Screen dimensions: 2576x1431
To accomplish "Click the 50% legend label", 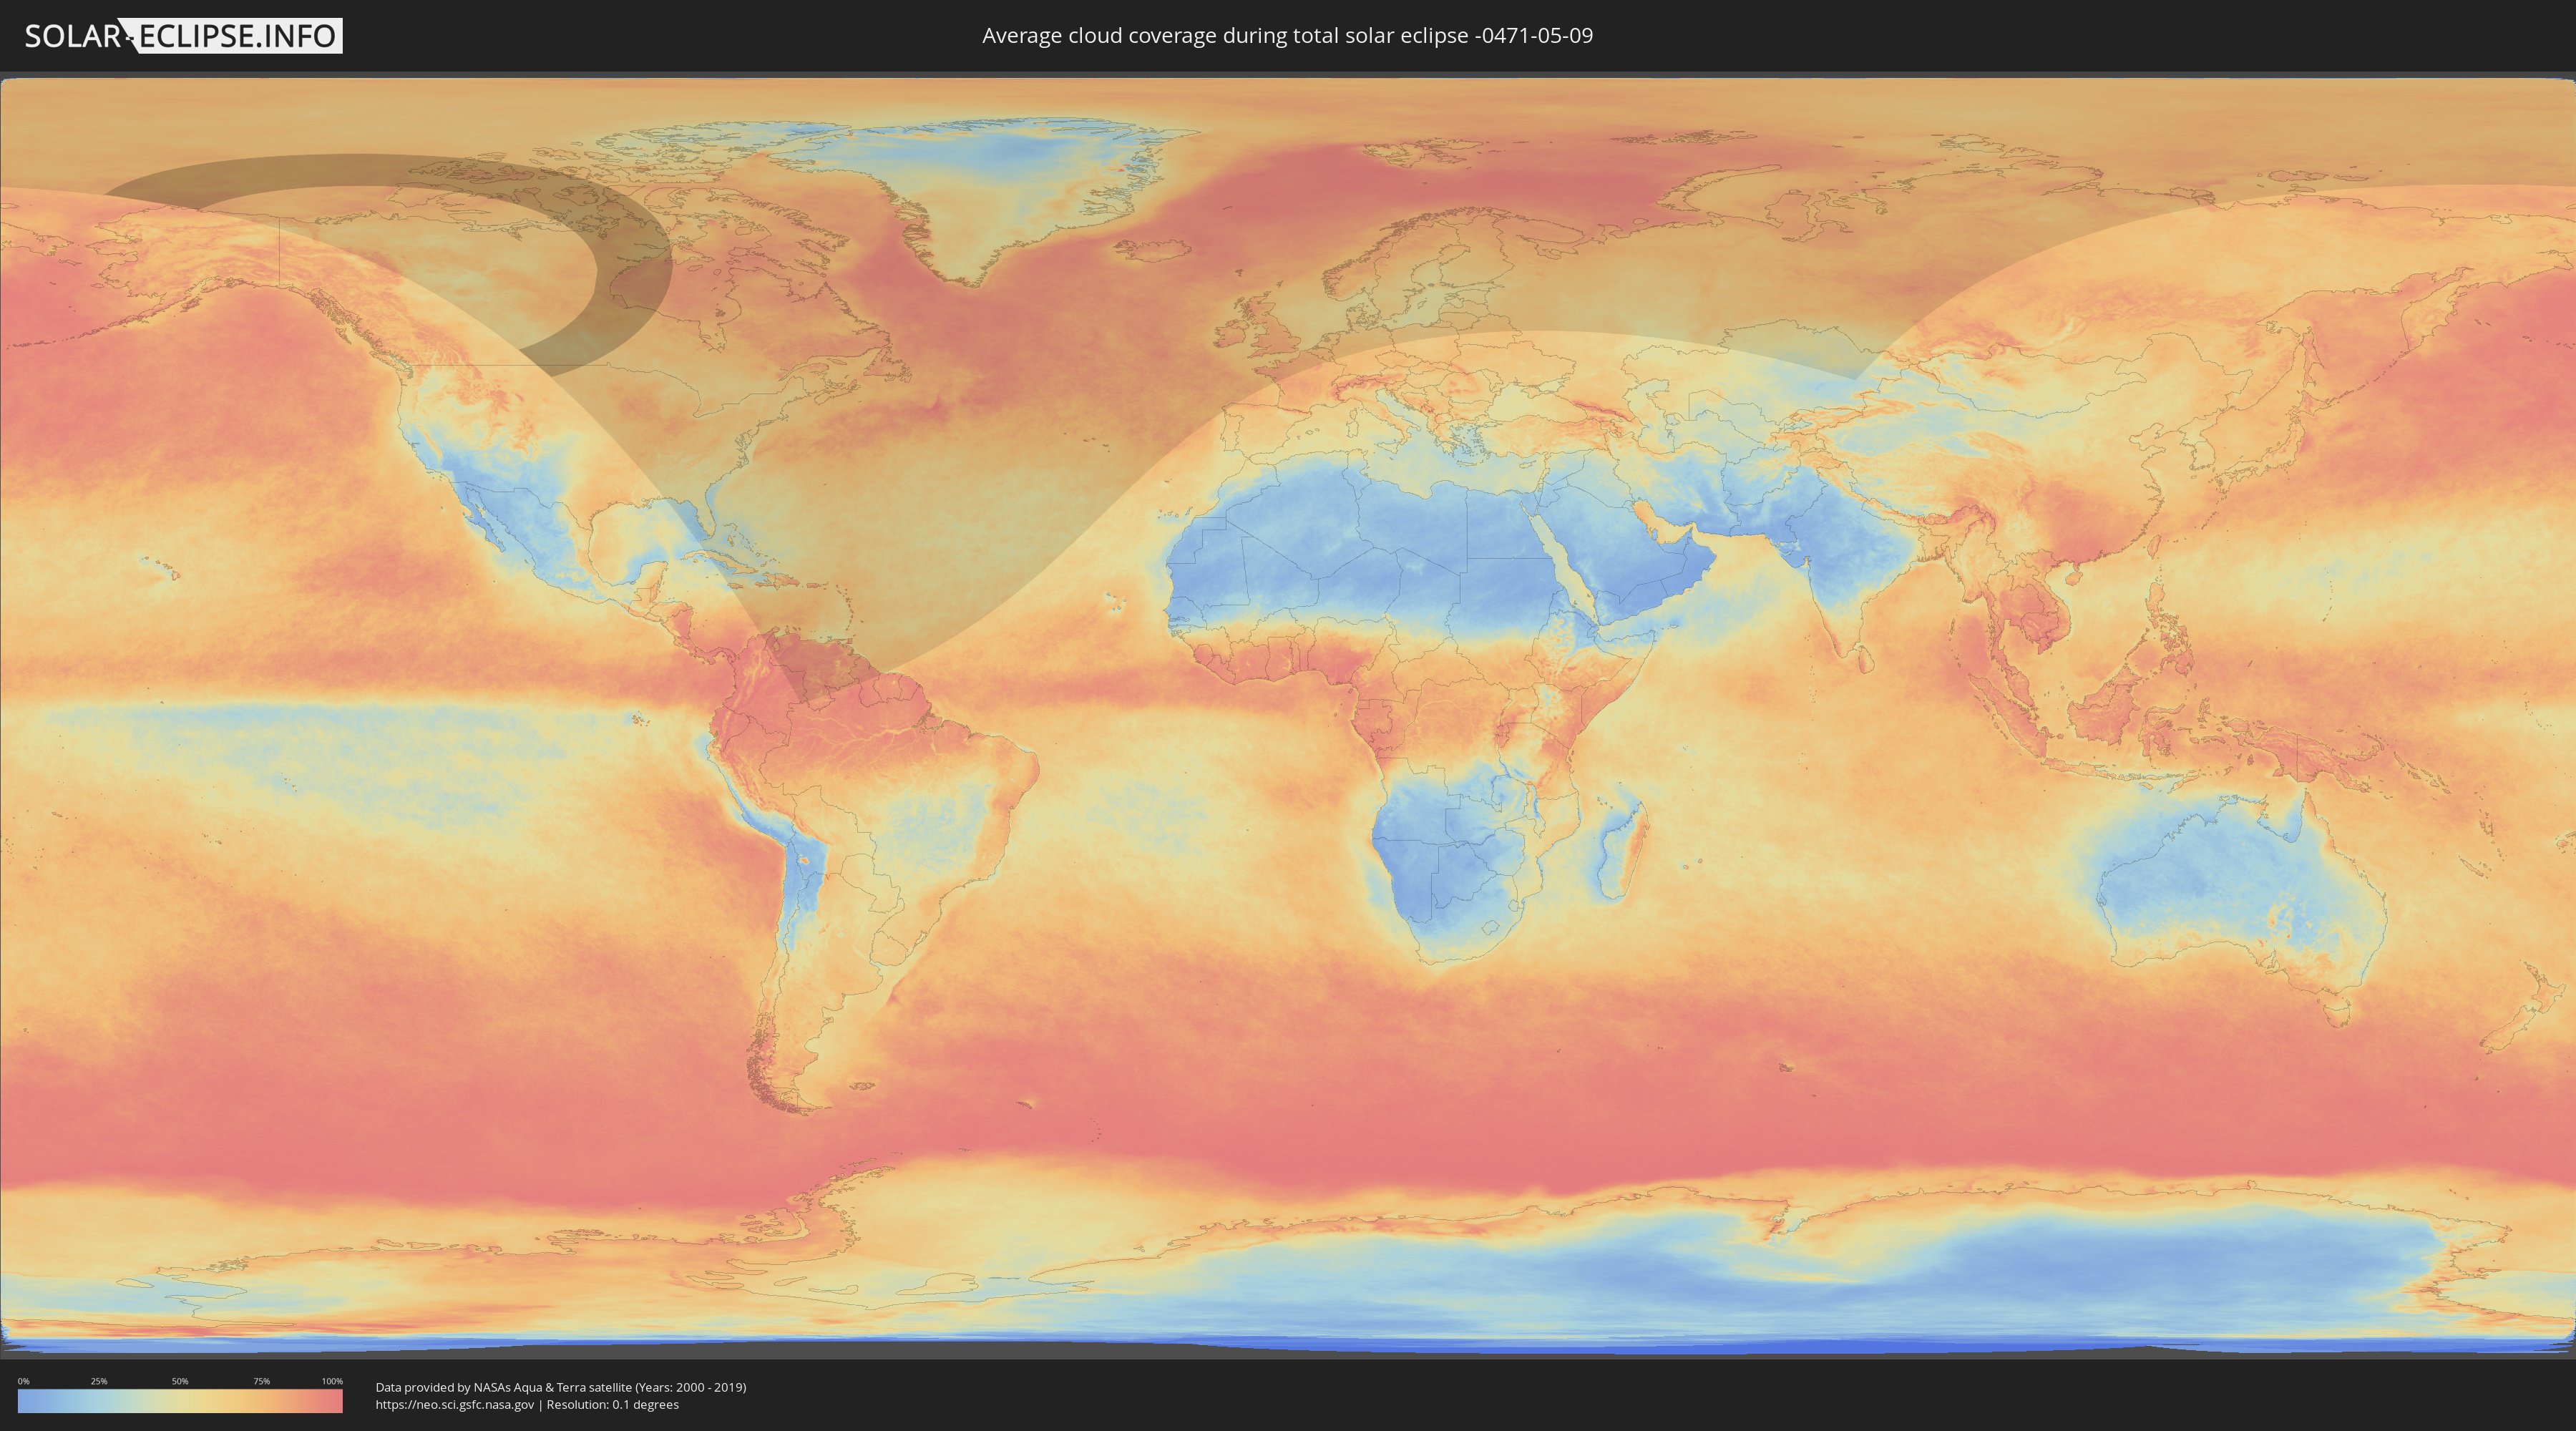I will (180, 1381).
